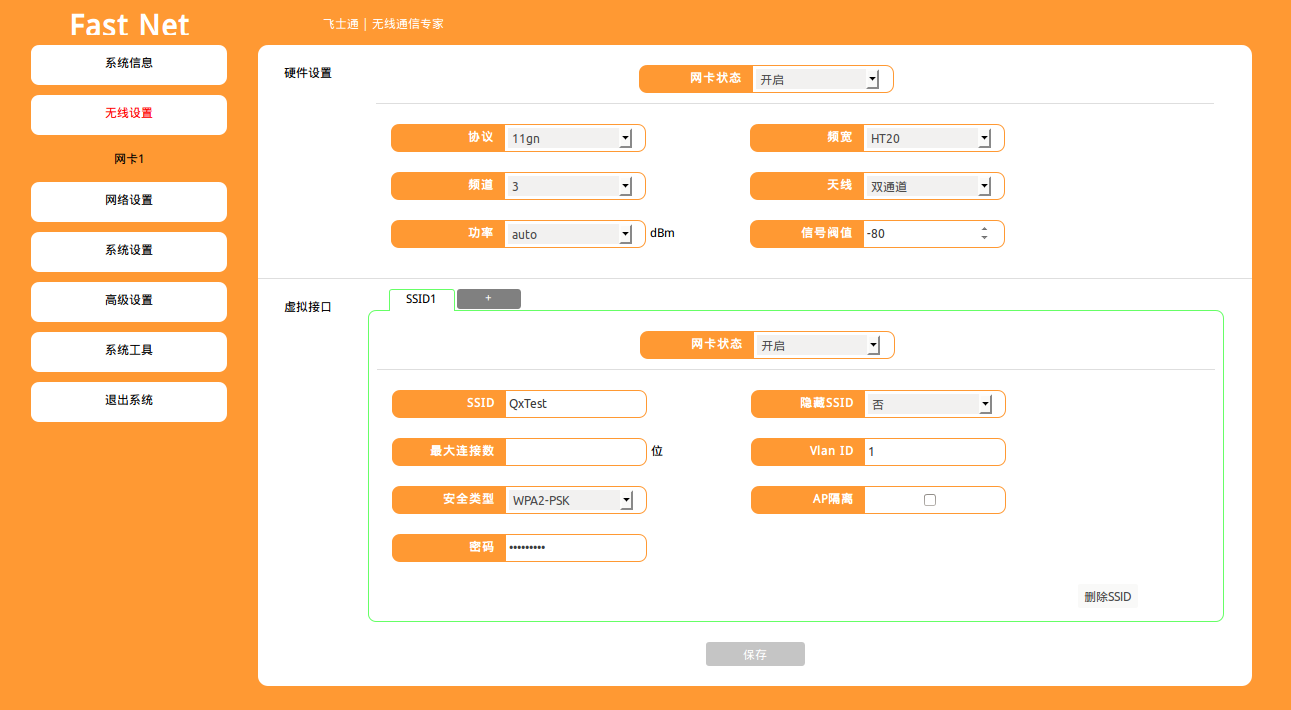The image size is (1291, 710).
Task: Increase 信号阈值 with the stepper arrow
Action: click(x=984, y=229)
